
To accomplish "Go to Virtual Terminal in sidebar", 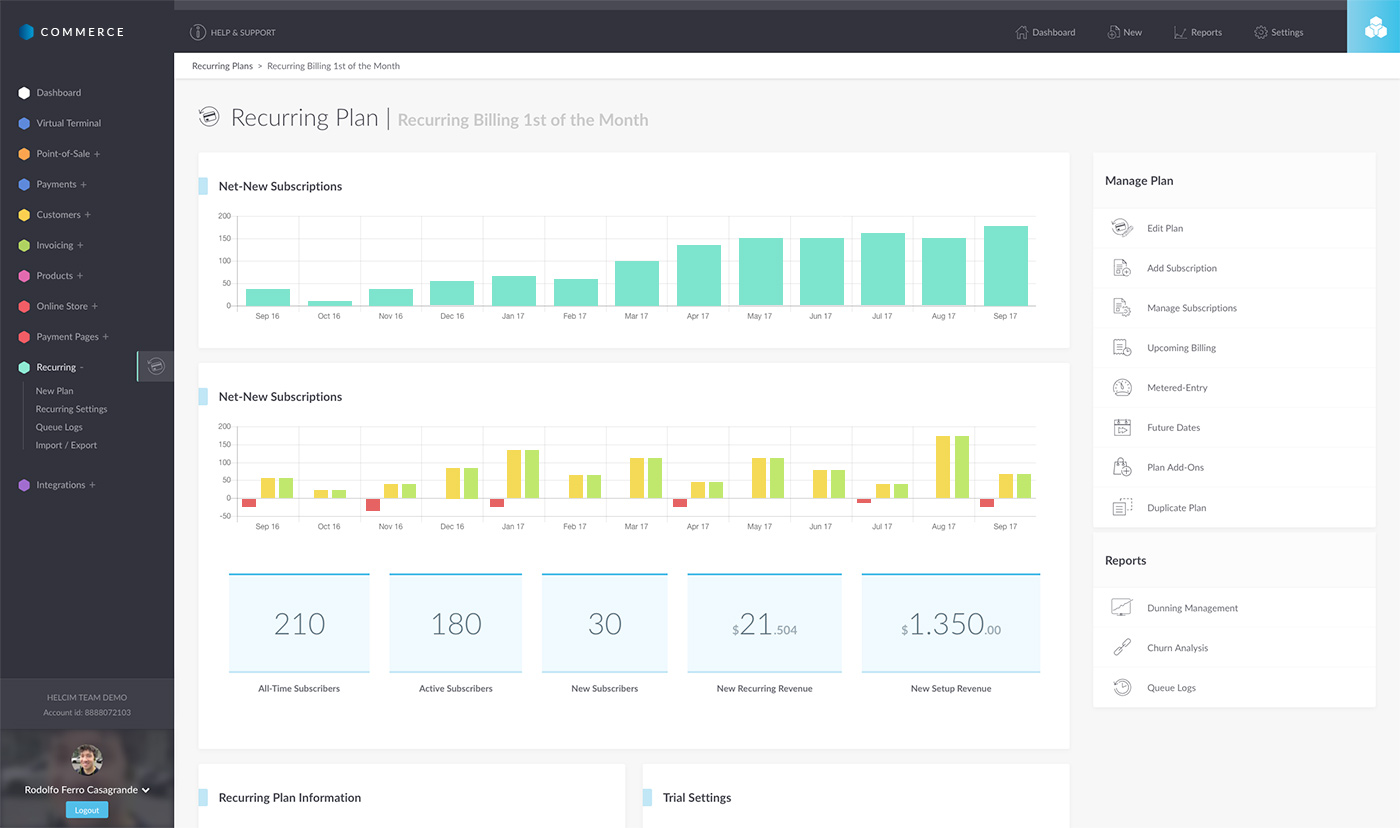I will tap(68, 123).
